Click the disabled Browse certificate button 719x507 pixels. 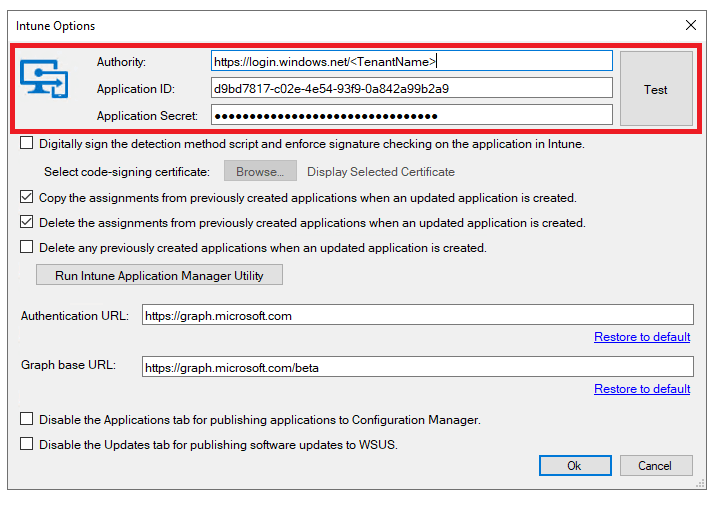(x=260, y=171)
